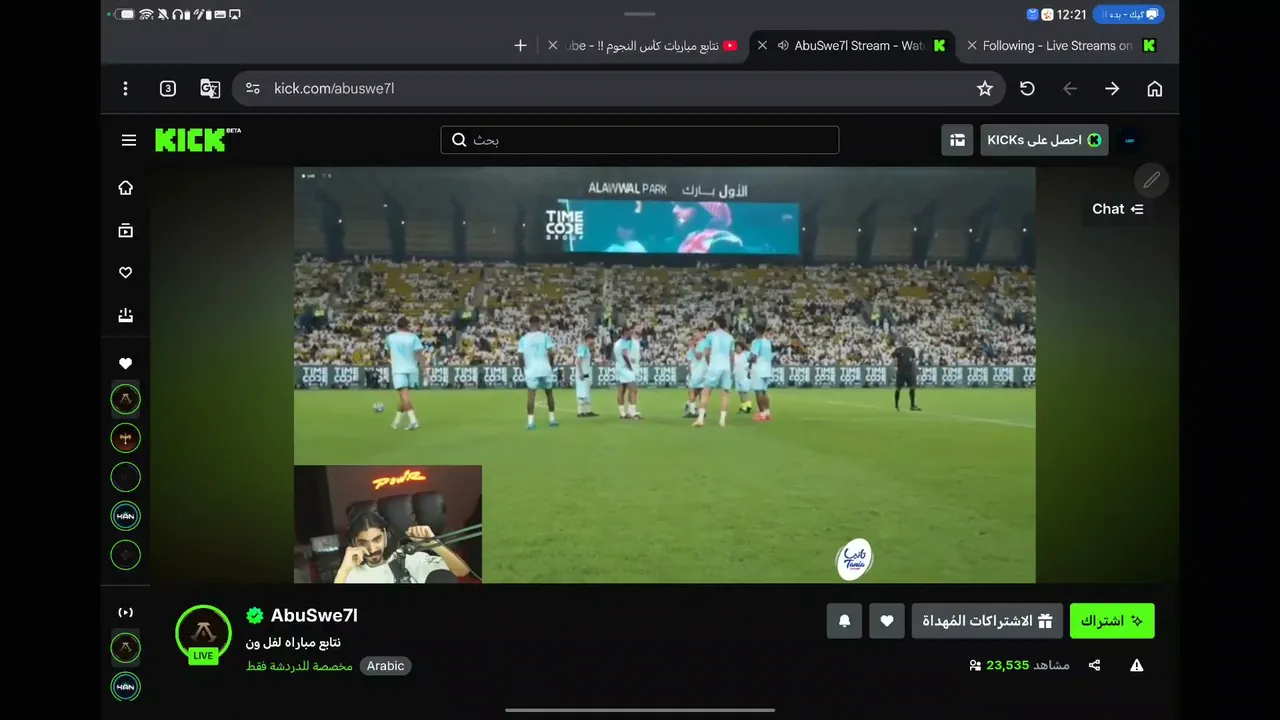Open the third followed channel avatar below the filled heart
Viewport: 1280px width, 720px height.
pyautogui.click(x=125, y=477)
